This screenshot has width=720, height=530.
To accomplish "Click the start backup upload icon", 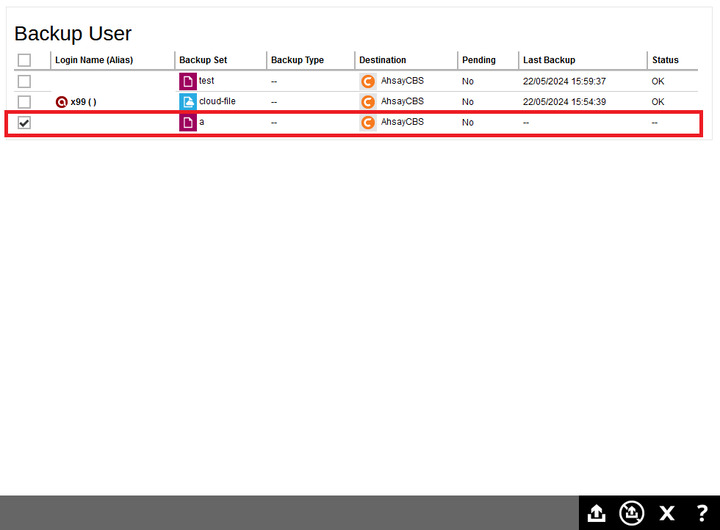I will [x=597, y=513].
